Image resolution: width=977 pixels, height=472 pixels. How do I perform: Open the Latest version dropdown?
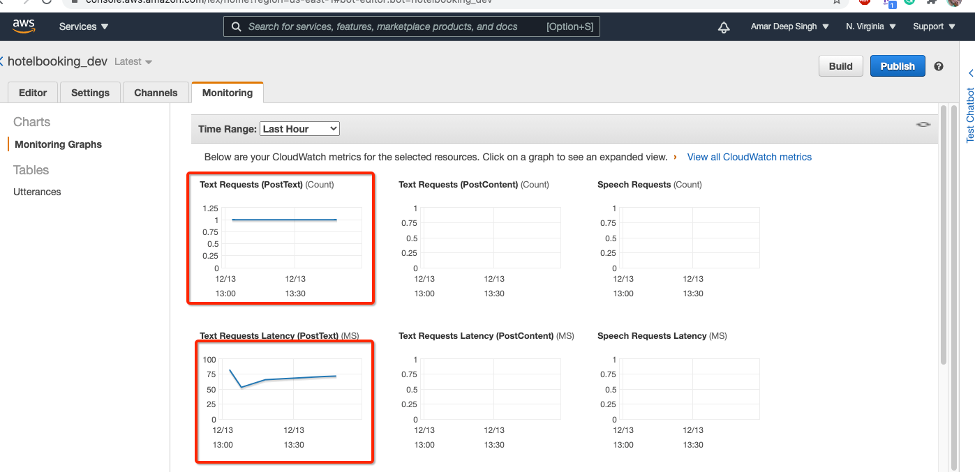click(x=133, y=62)
